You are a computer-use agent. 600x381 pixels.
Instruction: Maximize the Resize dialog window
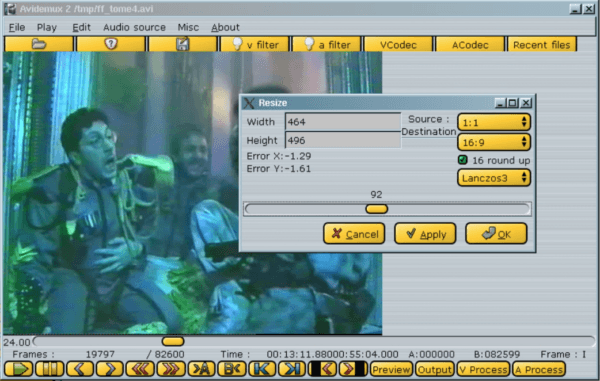512,103
